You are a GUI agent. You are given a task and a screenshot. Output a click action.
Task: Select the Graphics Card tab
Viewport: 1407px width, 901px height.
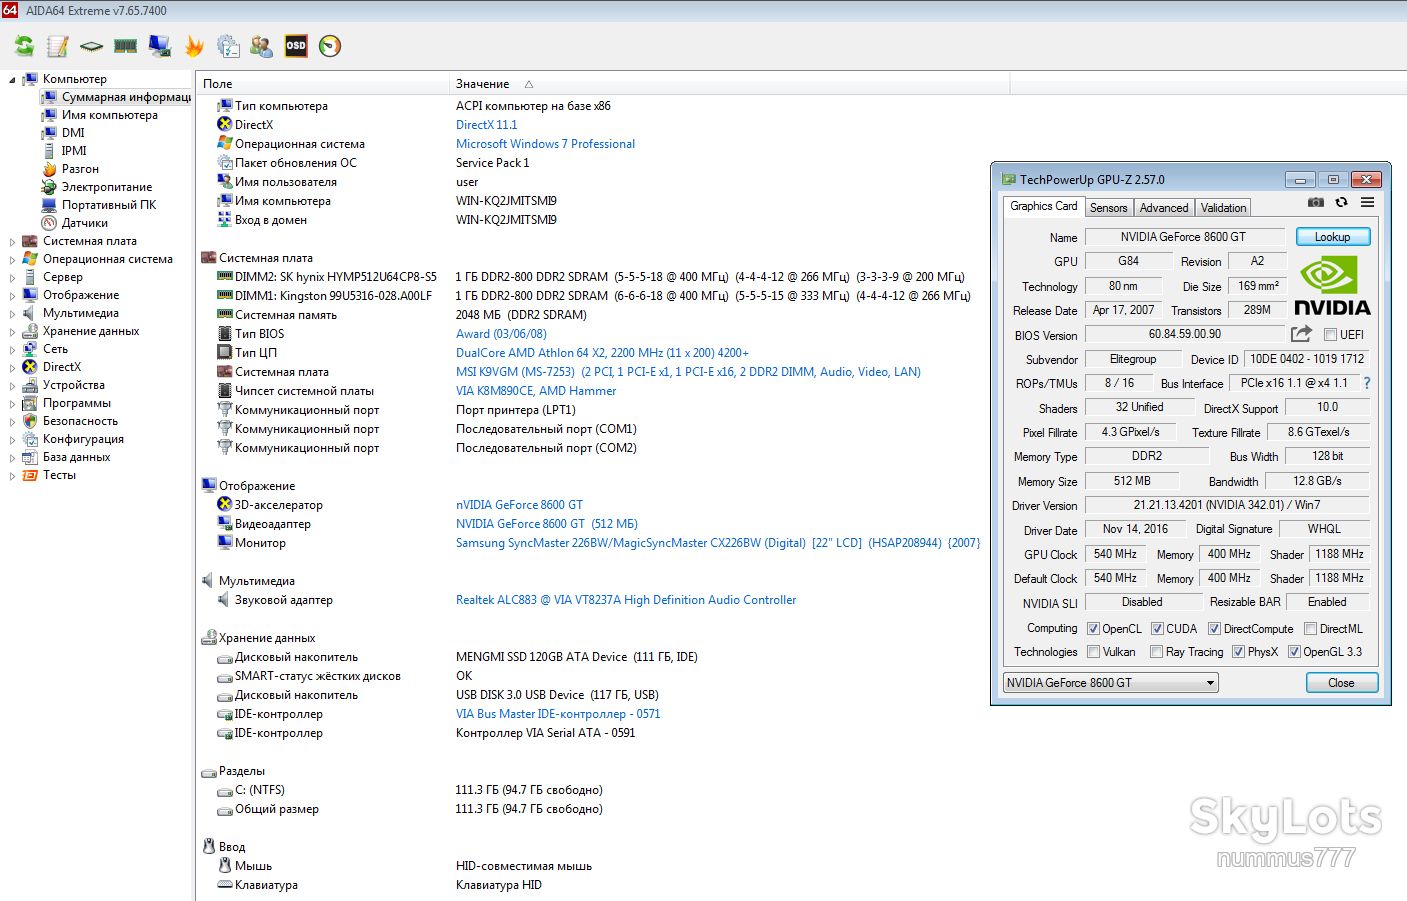click(x=1044, y=206)
